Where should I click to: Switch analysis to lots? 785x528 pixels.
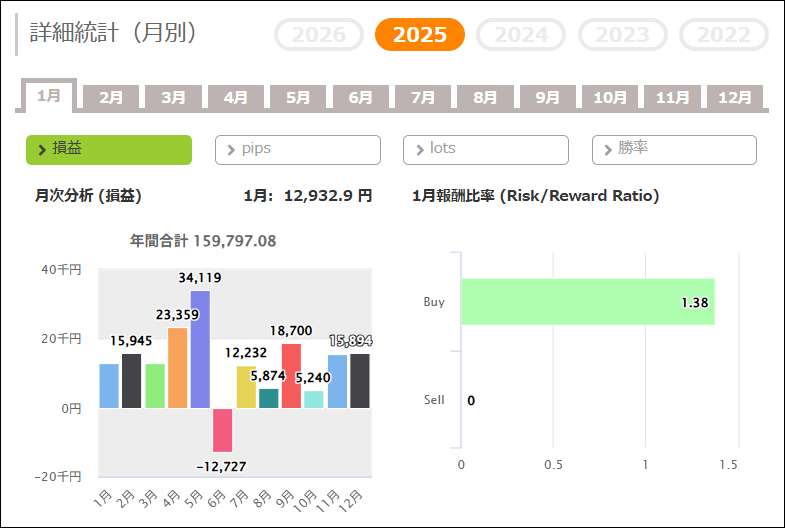click(485, 149)
